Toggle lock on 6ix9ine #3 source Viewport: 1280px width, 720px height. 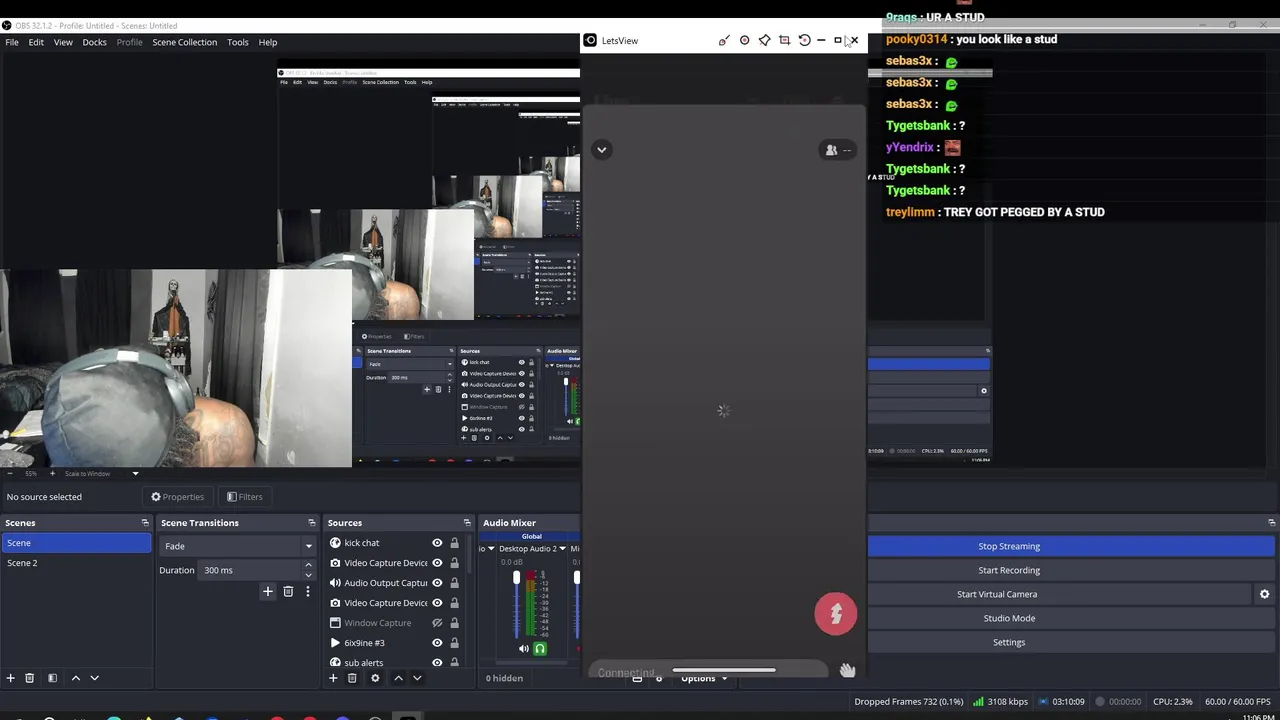(454, 643)
